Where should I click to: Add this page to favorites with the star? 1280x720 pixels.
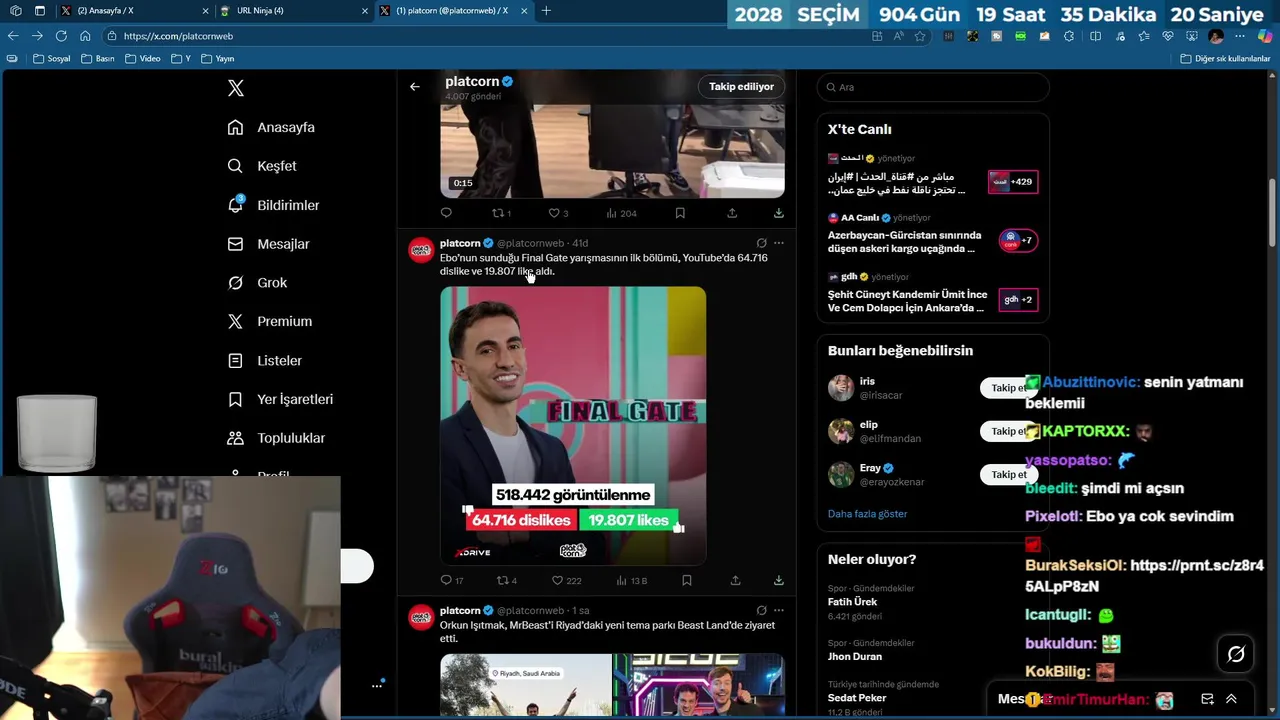tap(920, 36)
